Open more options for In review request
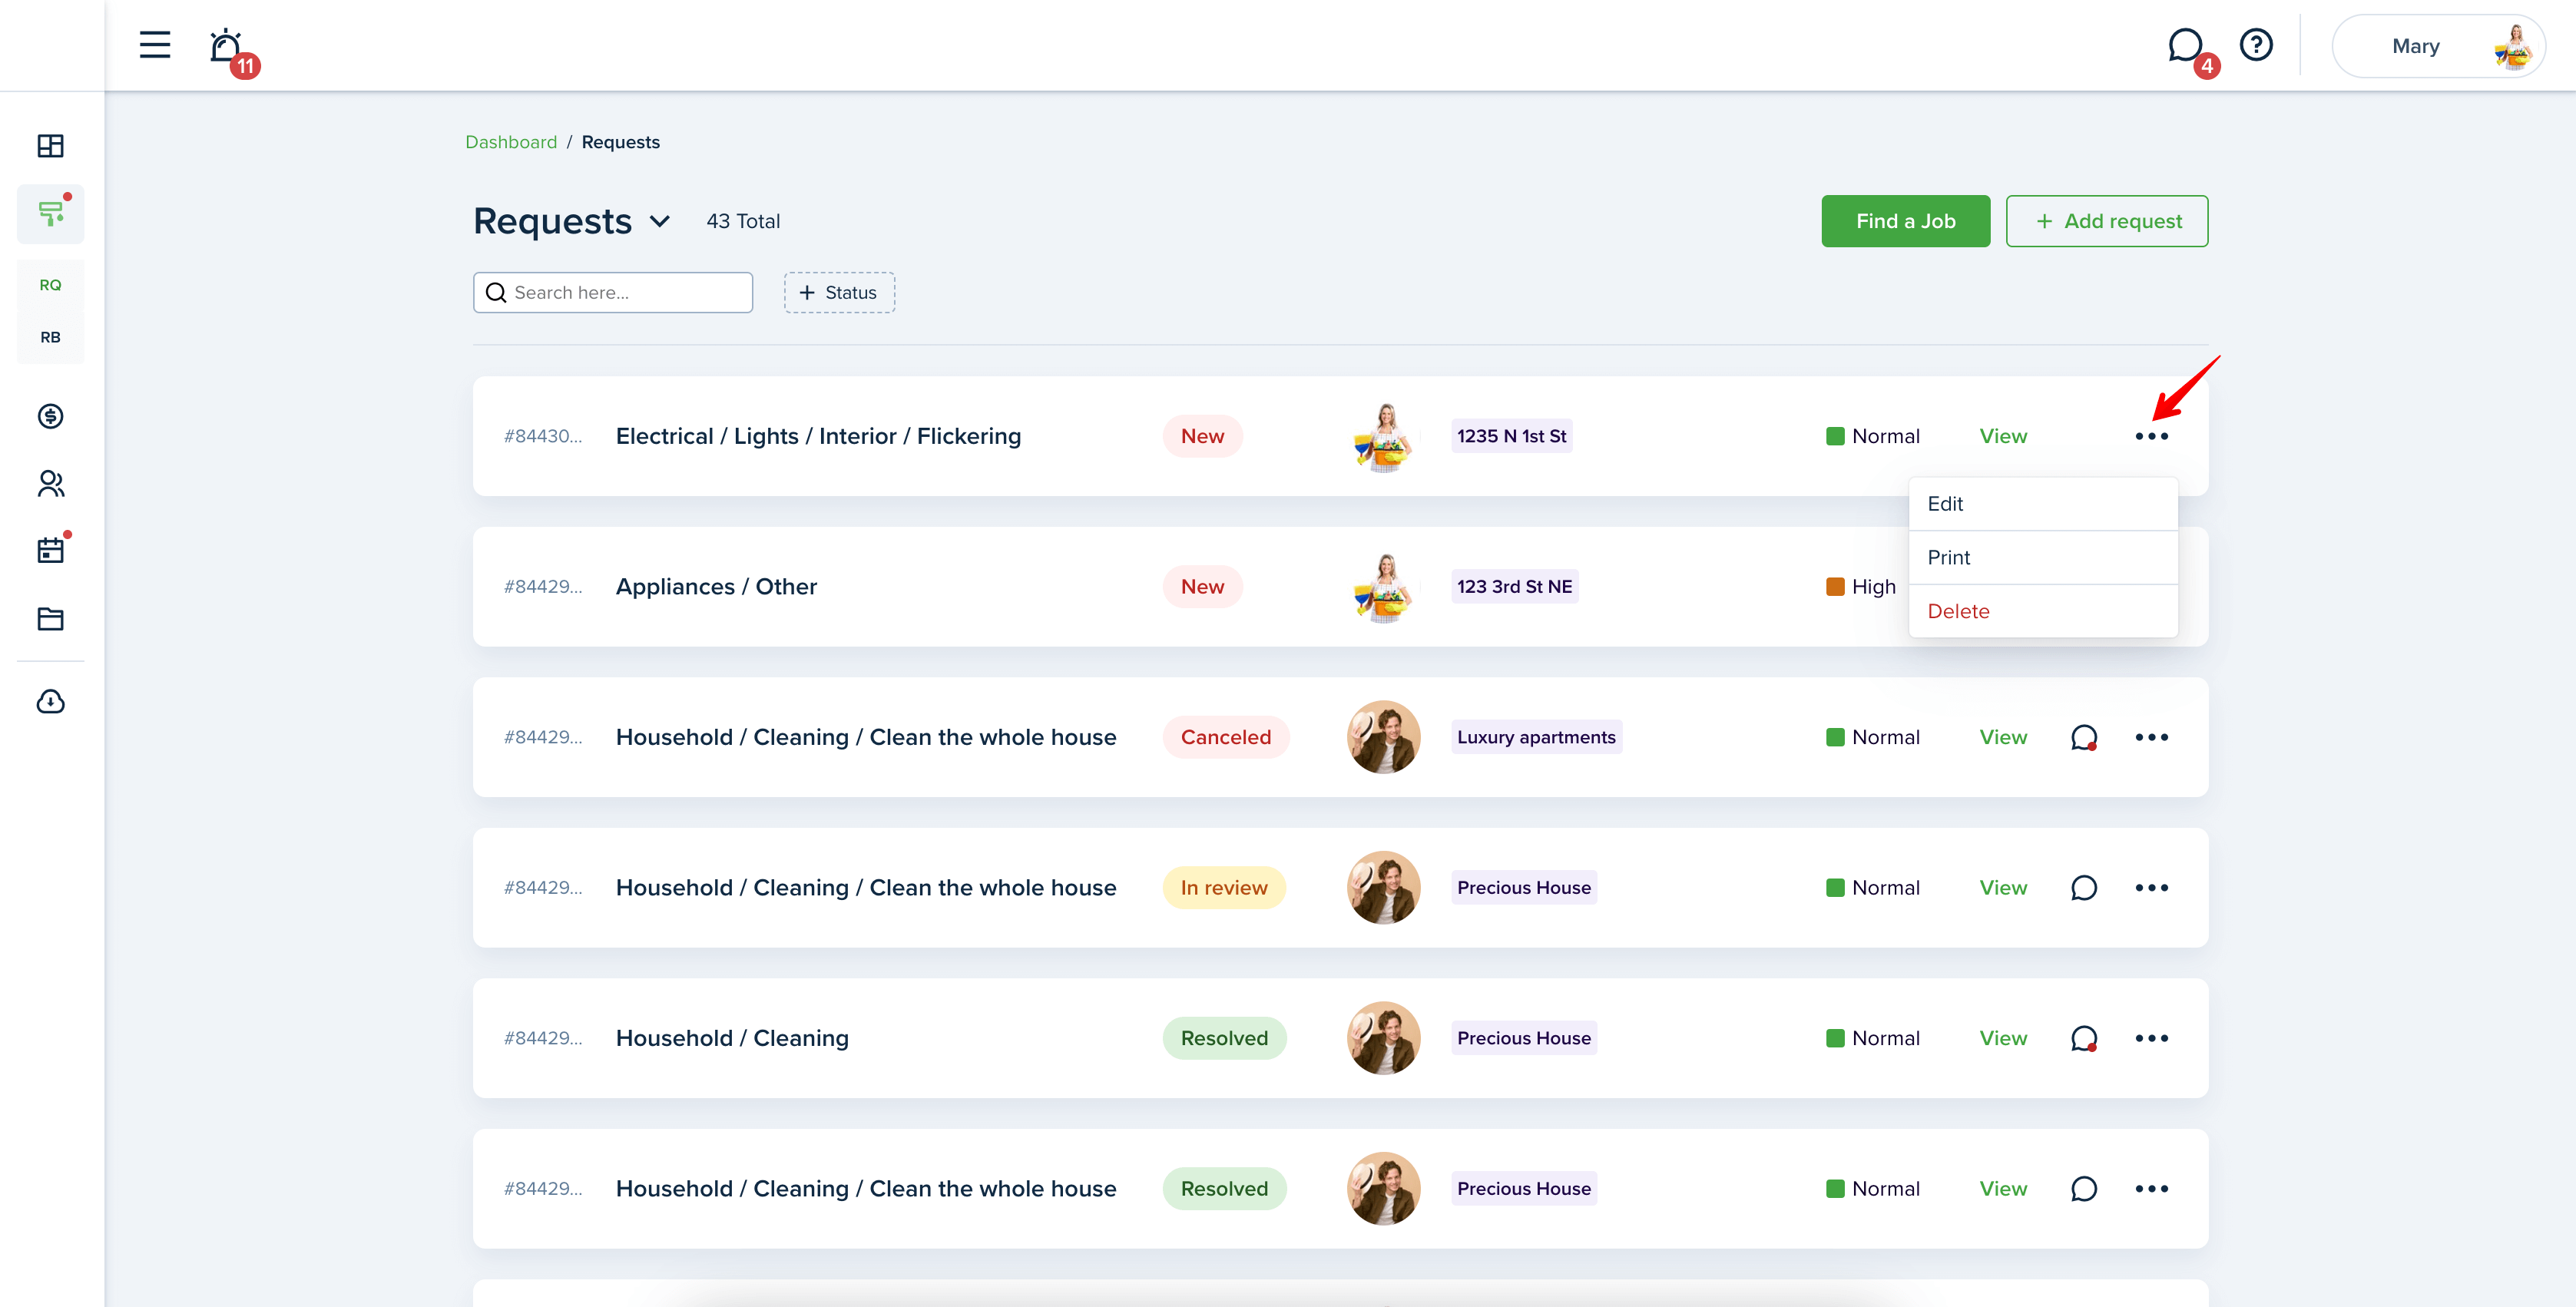This screenshot has height=1307, width=2576. click(x=2151, y=888)
